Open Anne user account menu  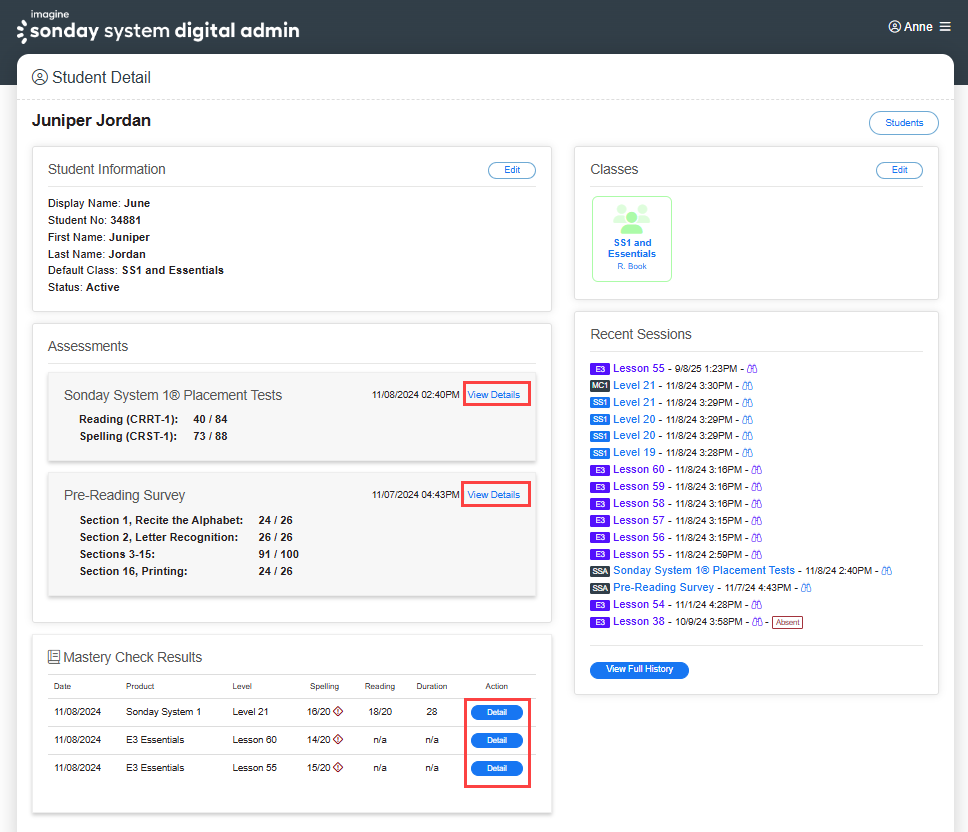coord(910,27)
